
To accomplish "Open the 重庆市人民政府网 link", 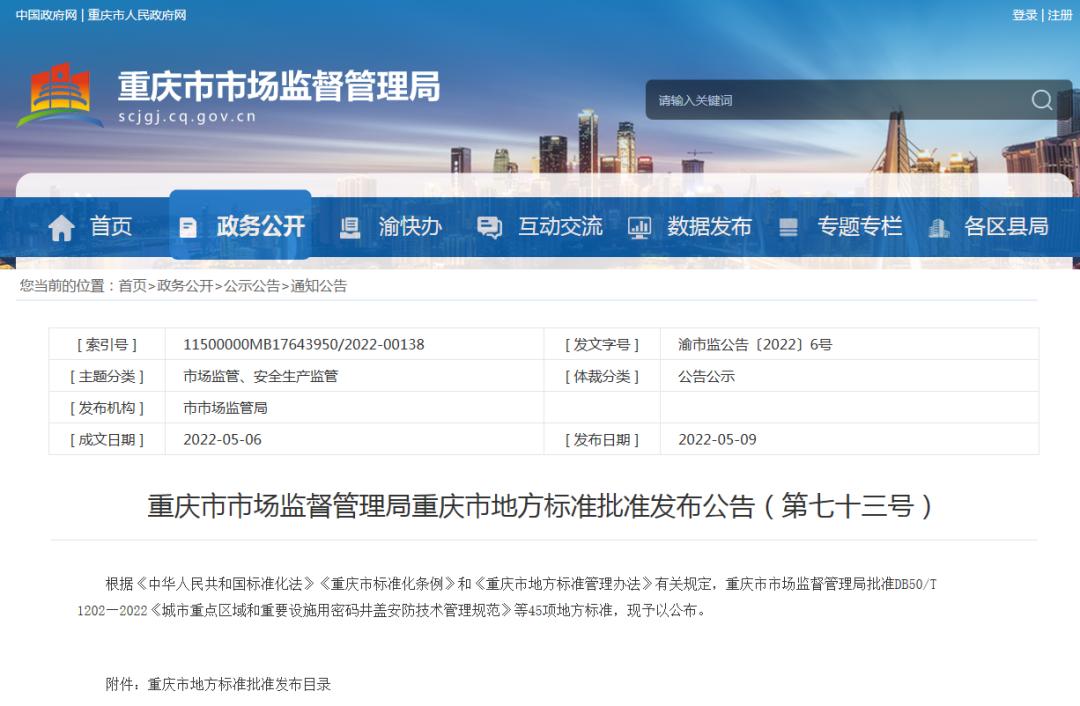I will (136, 15).
